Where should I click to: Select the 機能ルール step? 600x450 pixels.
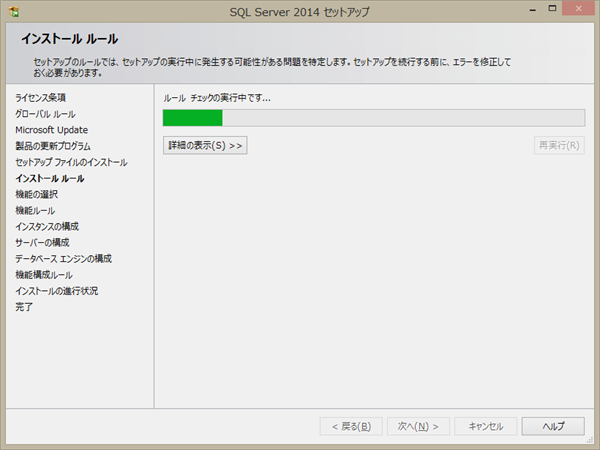pos(35,210)
